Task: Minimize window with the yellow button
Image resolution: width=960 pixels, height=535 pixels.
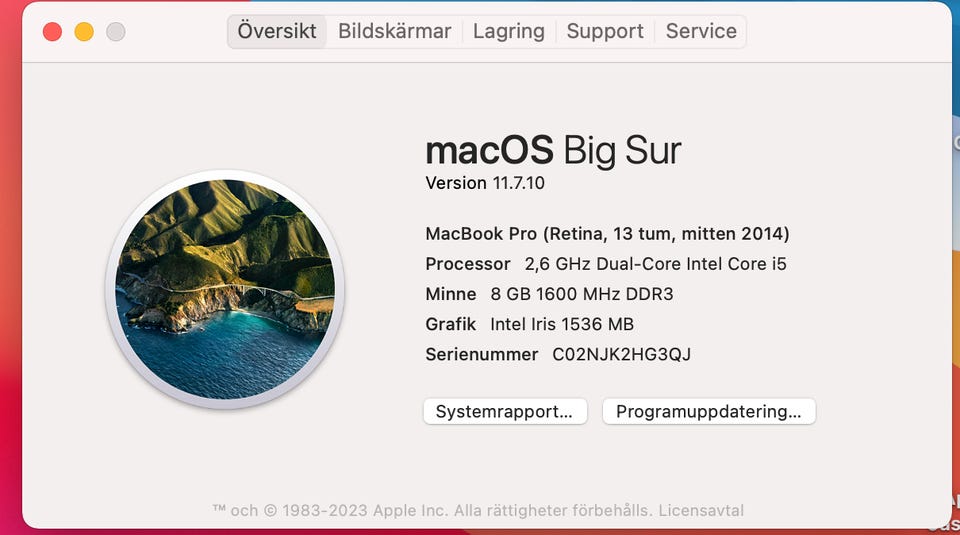Action: pos(84,32)
